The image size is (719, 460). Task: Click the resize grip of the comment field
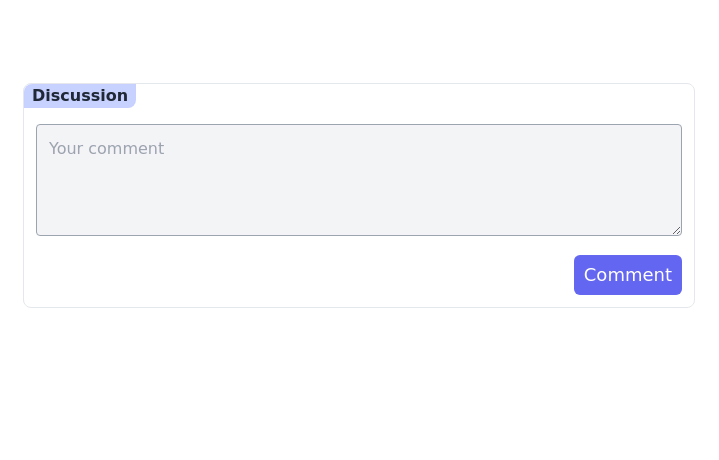point(676,230)
